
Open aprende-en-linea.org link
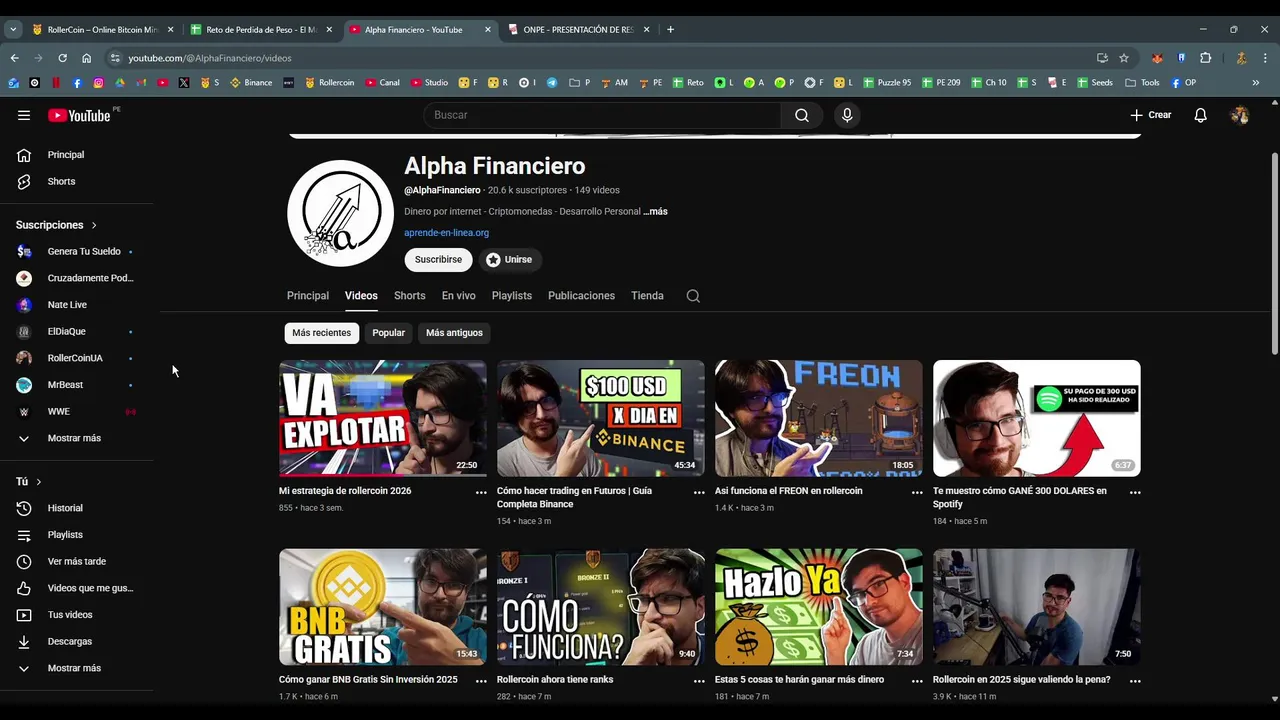click(x=446, y=233)
